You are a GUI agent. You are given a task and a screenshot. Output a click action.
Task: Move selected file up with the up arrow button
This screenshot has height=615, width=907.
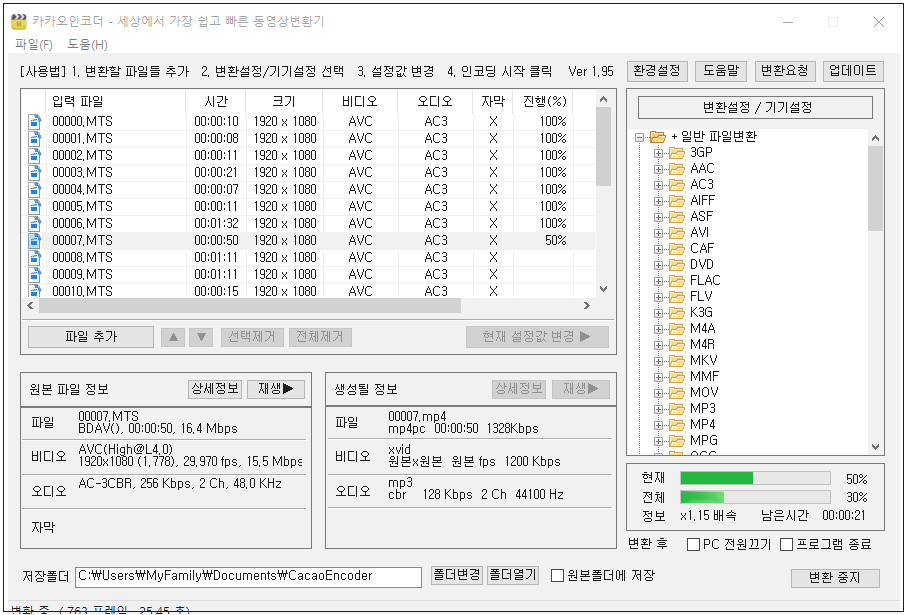point(173,337)
